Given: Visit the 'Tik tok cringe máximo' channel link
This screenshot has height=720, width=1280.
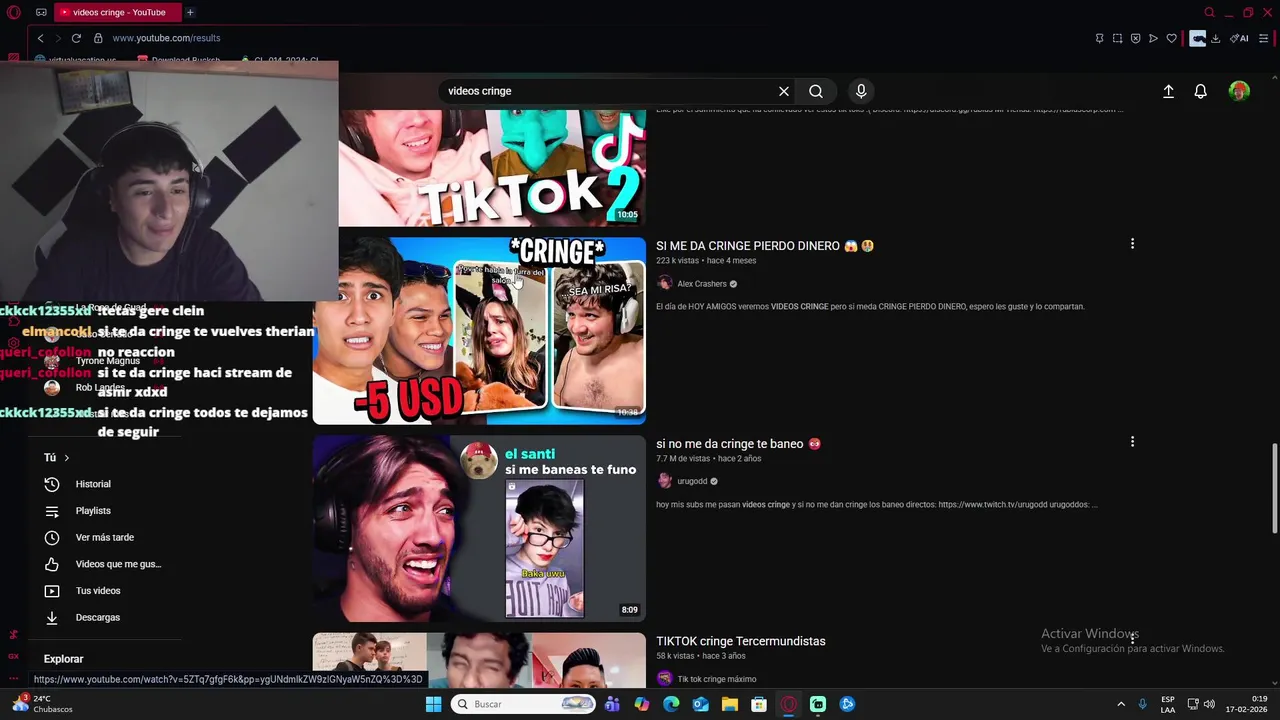Looking at the screenshot, I should coord(717,679).
